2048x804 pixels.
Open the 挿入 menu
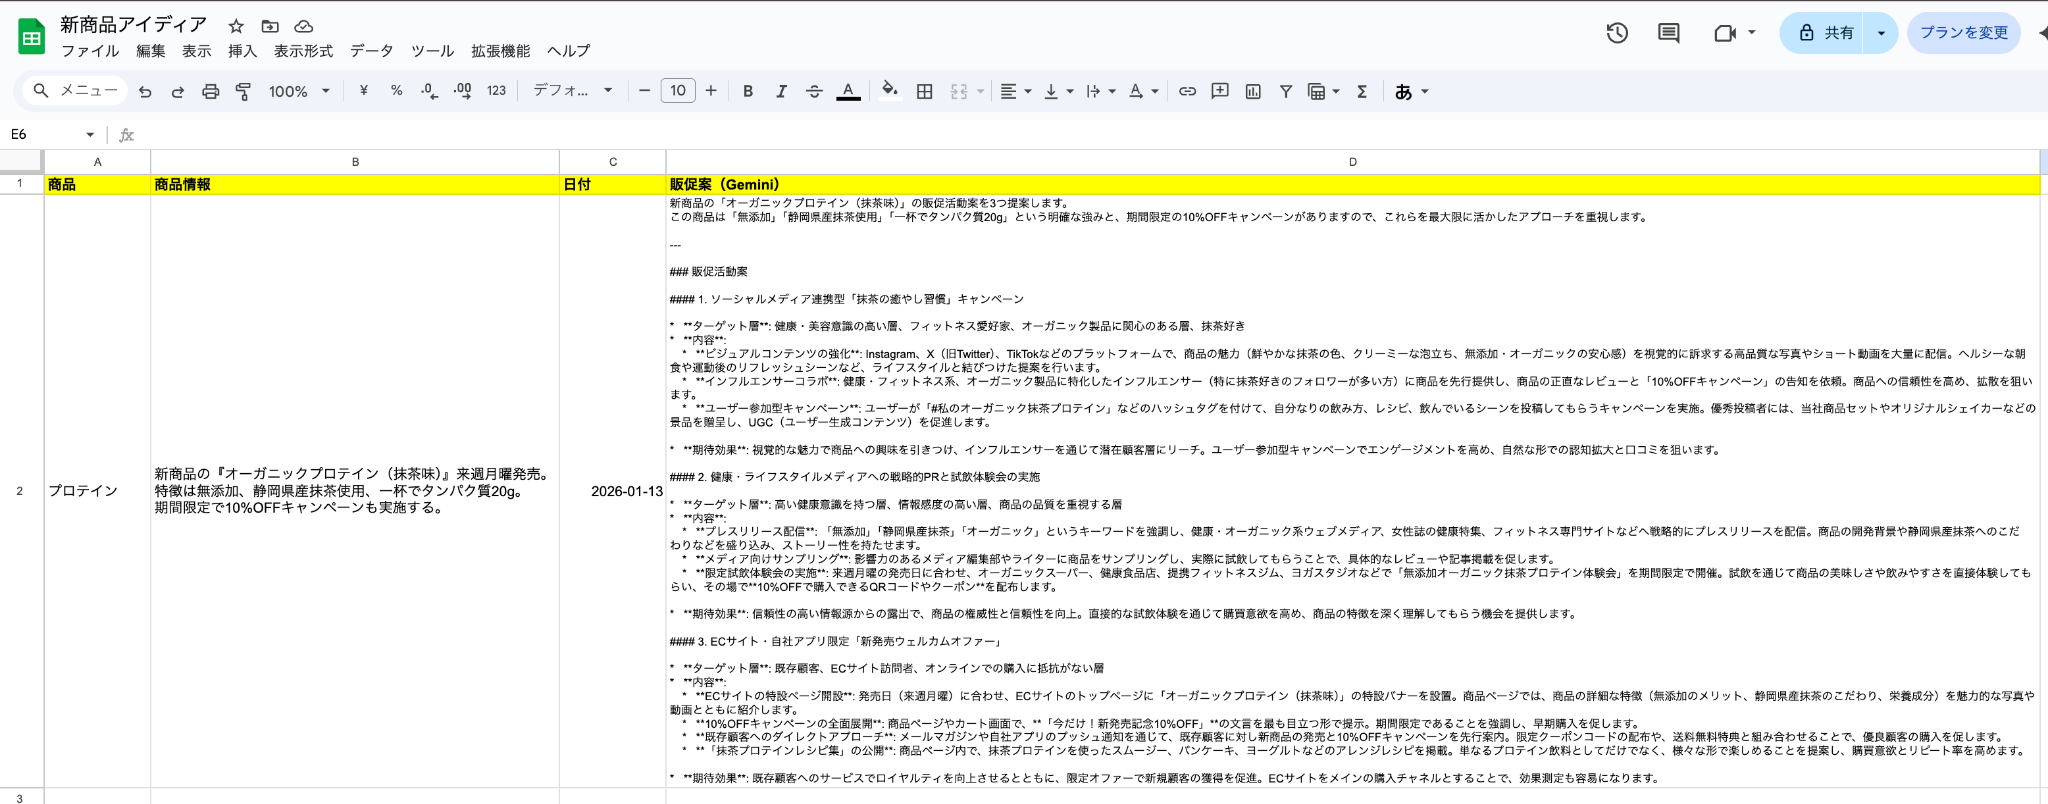(x=242, y=51)
